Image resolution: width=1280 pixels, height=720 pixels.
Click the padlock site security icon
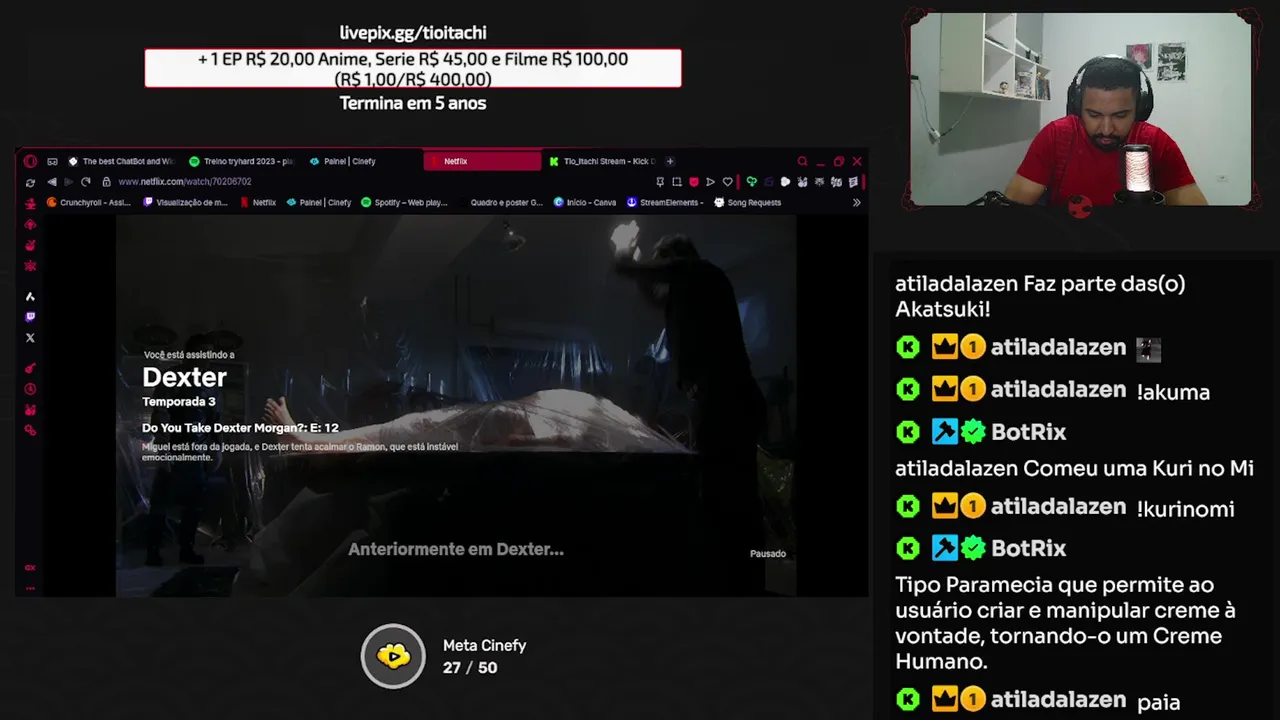point(106,182)
